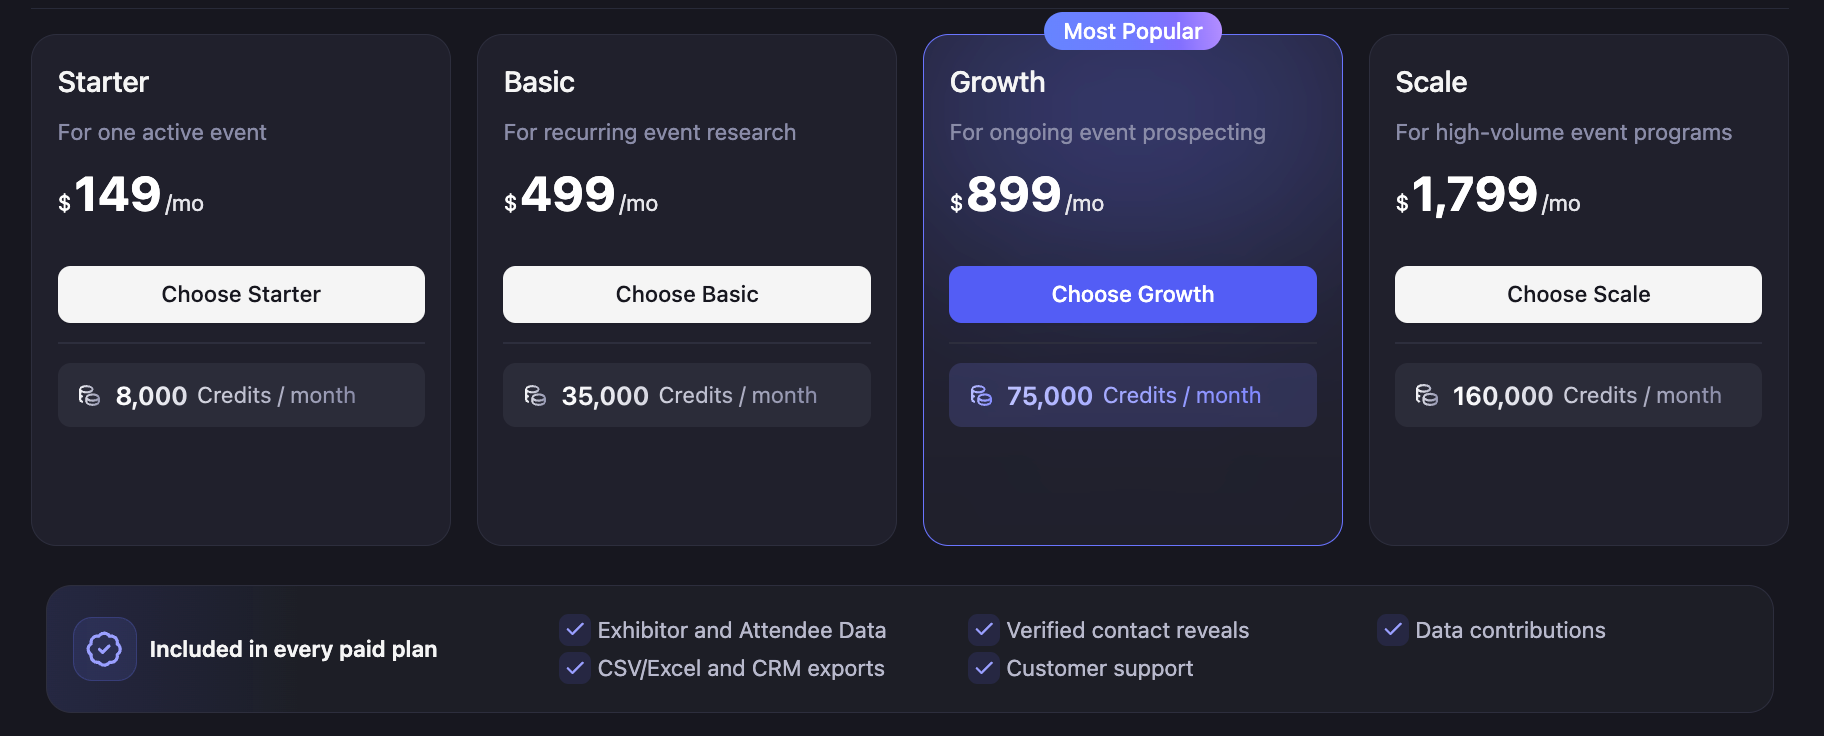Click the coins icon beside 8,000 Credits

click(x=89, y=396)
